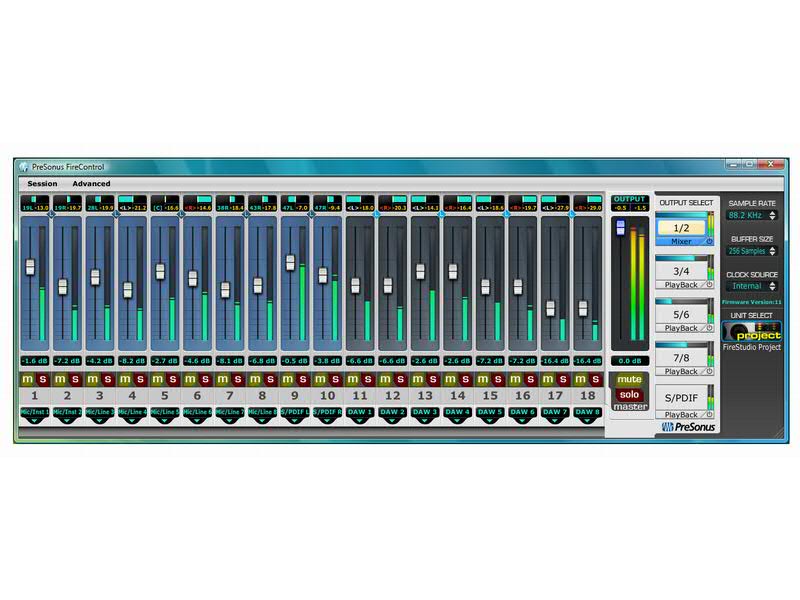Image resolution: width=800 pixels, height=600 pixels.
Task: Select the 7/8 output mix
Action: tap(681, 358)
